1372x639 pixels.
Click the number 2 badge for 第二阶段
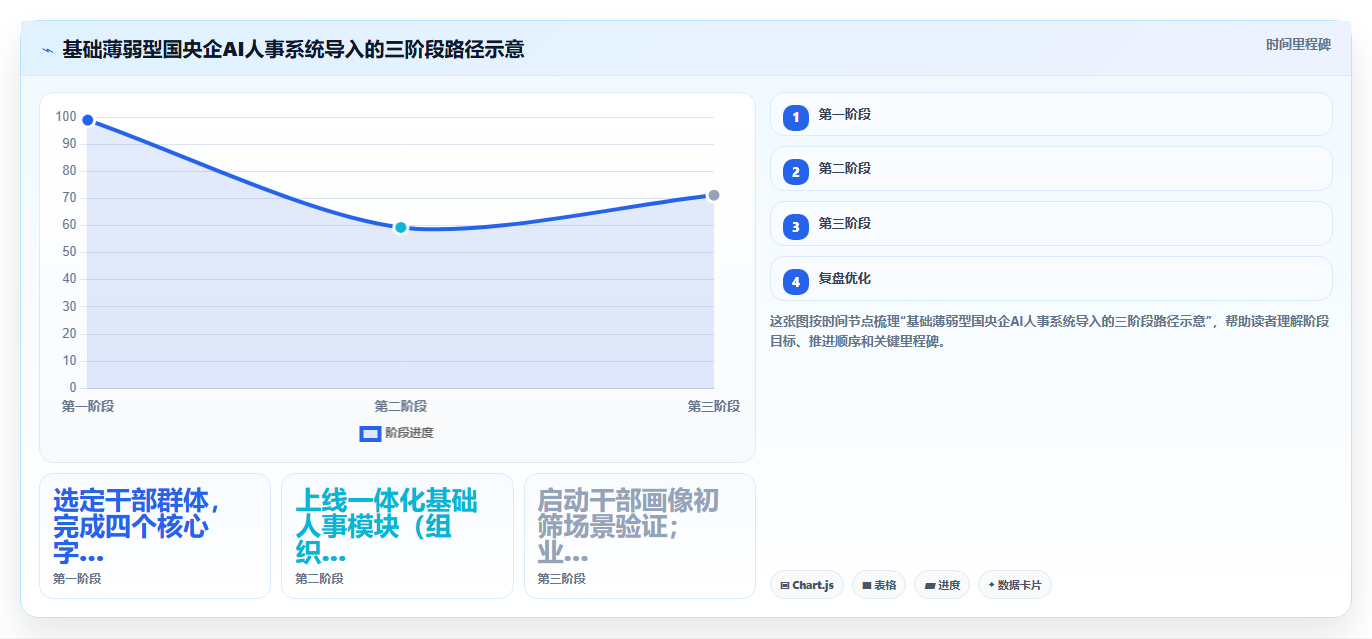(x=796, y=172)
